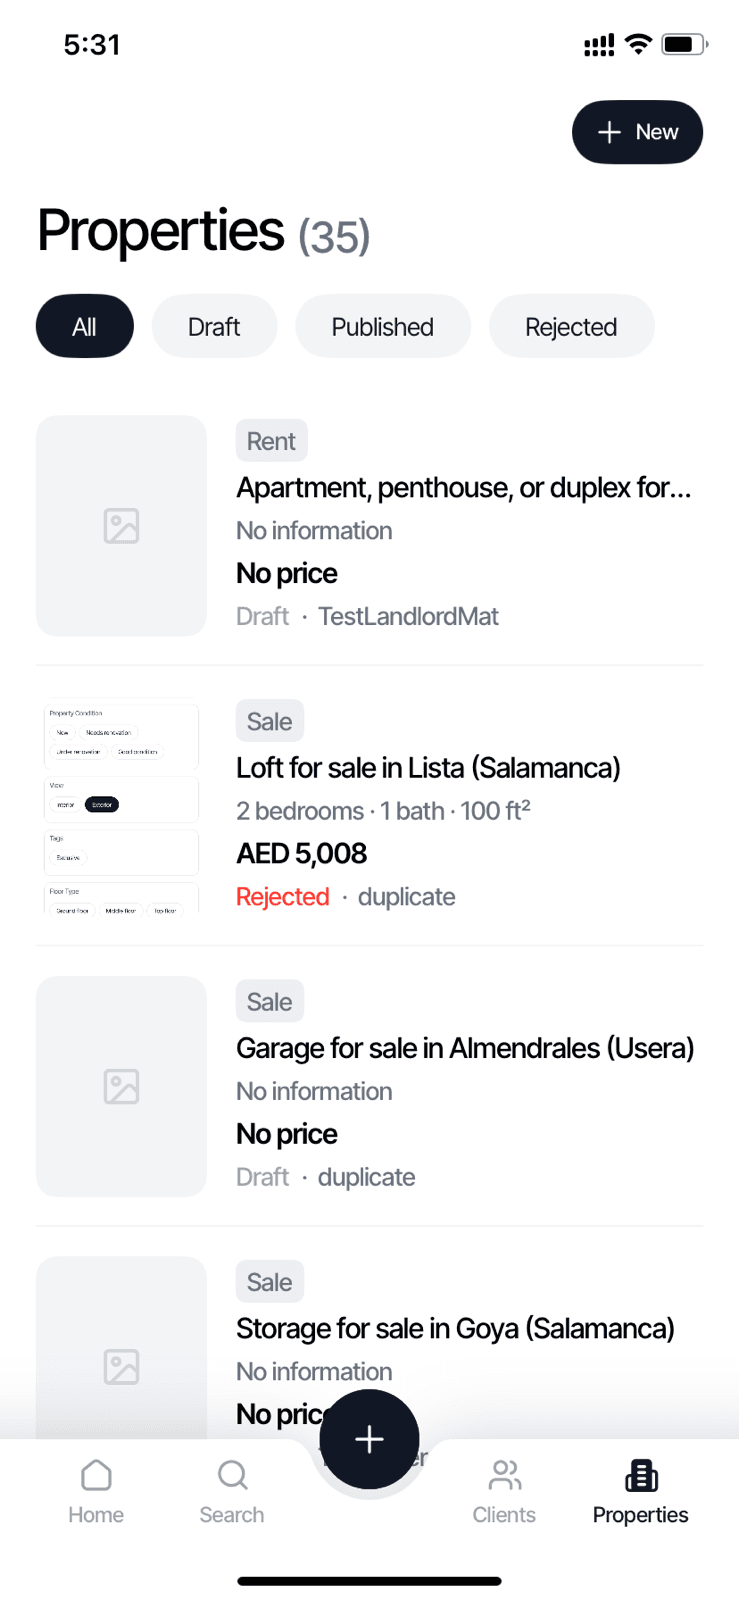Open the Loft listing thumbnail image
The height and width of the screenshot is (1600, 739).
[x=121, y=806]
